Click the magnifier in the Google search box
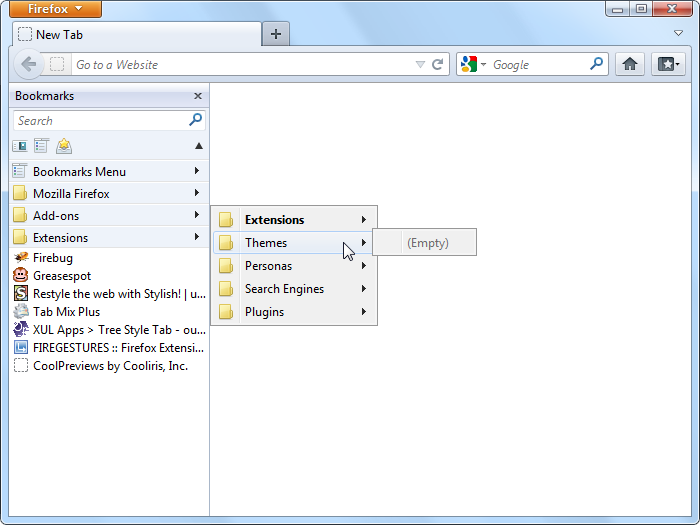 (x=597, y=64)
